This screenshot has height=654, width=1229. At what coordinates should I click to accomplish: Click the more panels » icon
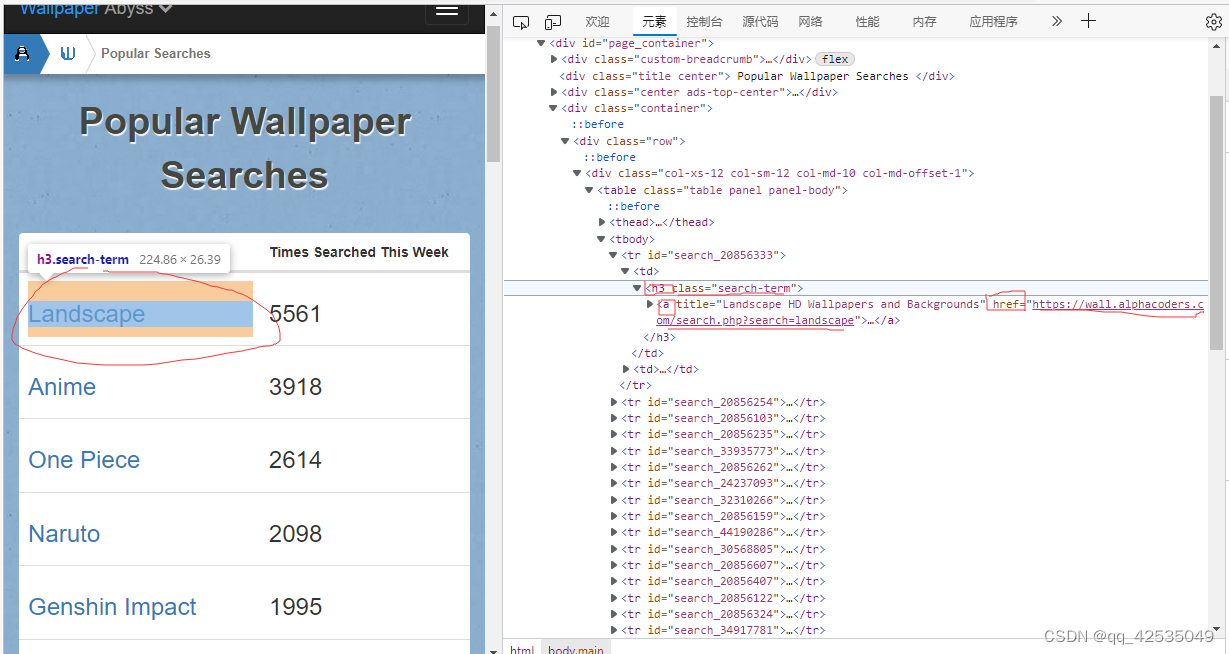1056,21
